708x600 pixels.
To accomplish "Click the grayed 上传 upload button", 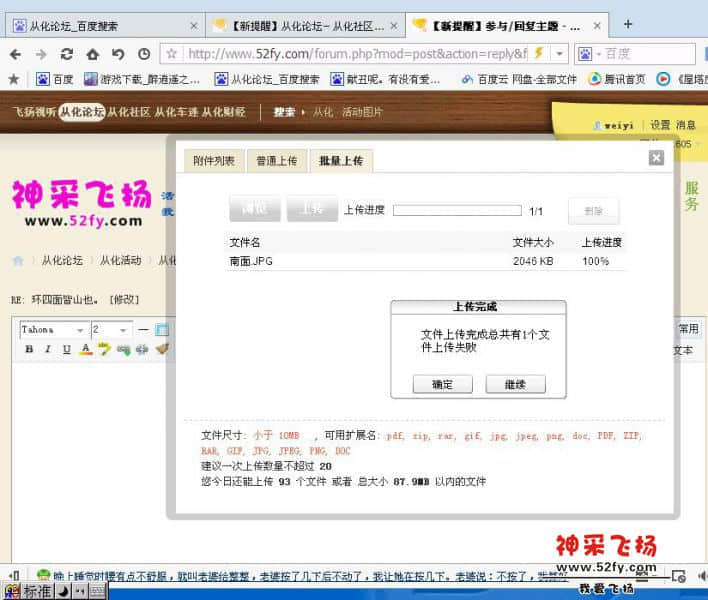I will pos(312,209).
